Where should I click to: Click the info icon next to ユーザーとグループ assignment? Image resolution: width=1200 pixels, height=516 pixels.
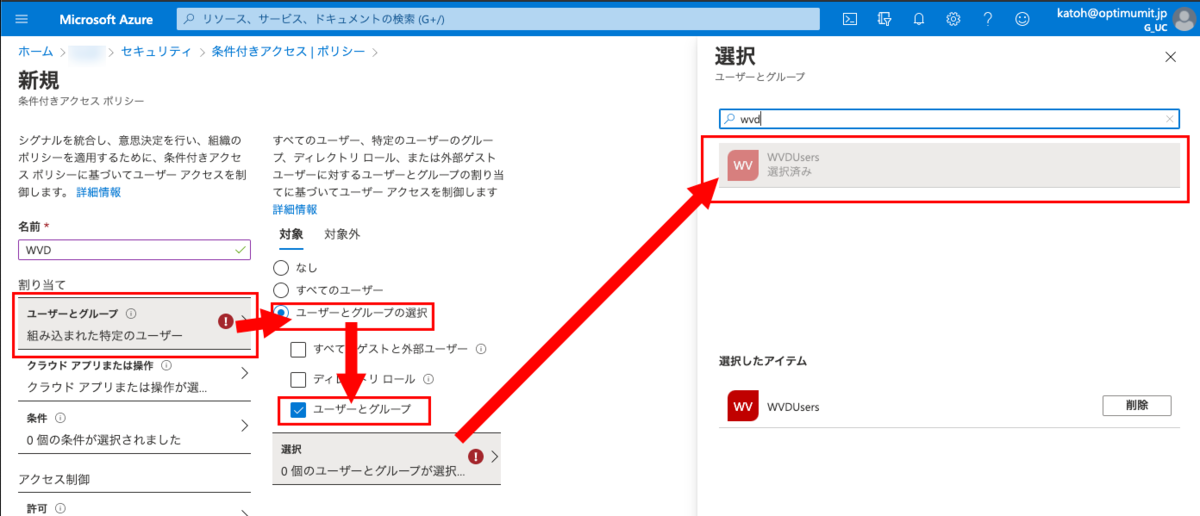pyautogui.click(x=132, y=314)
